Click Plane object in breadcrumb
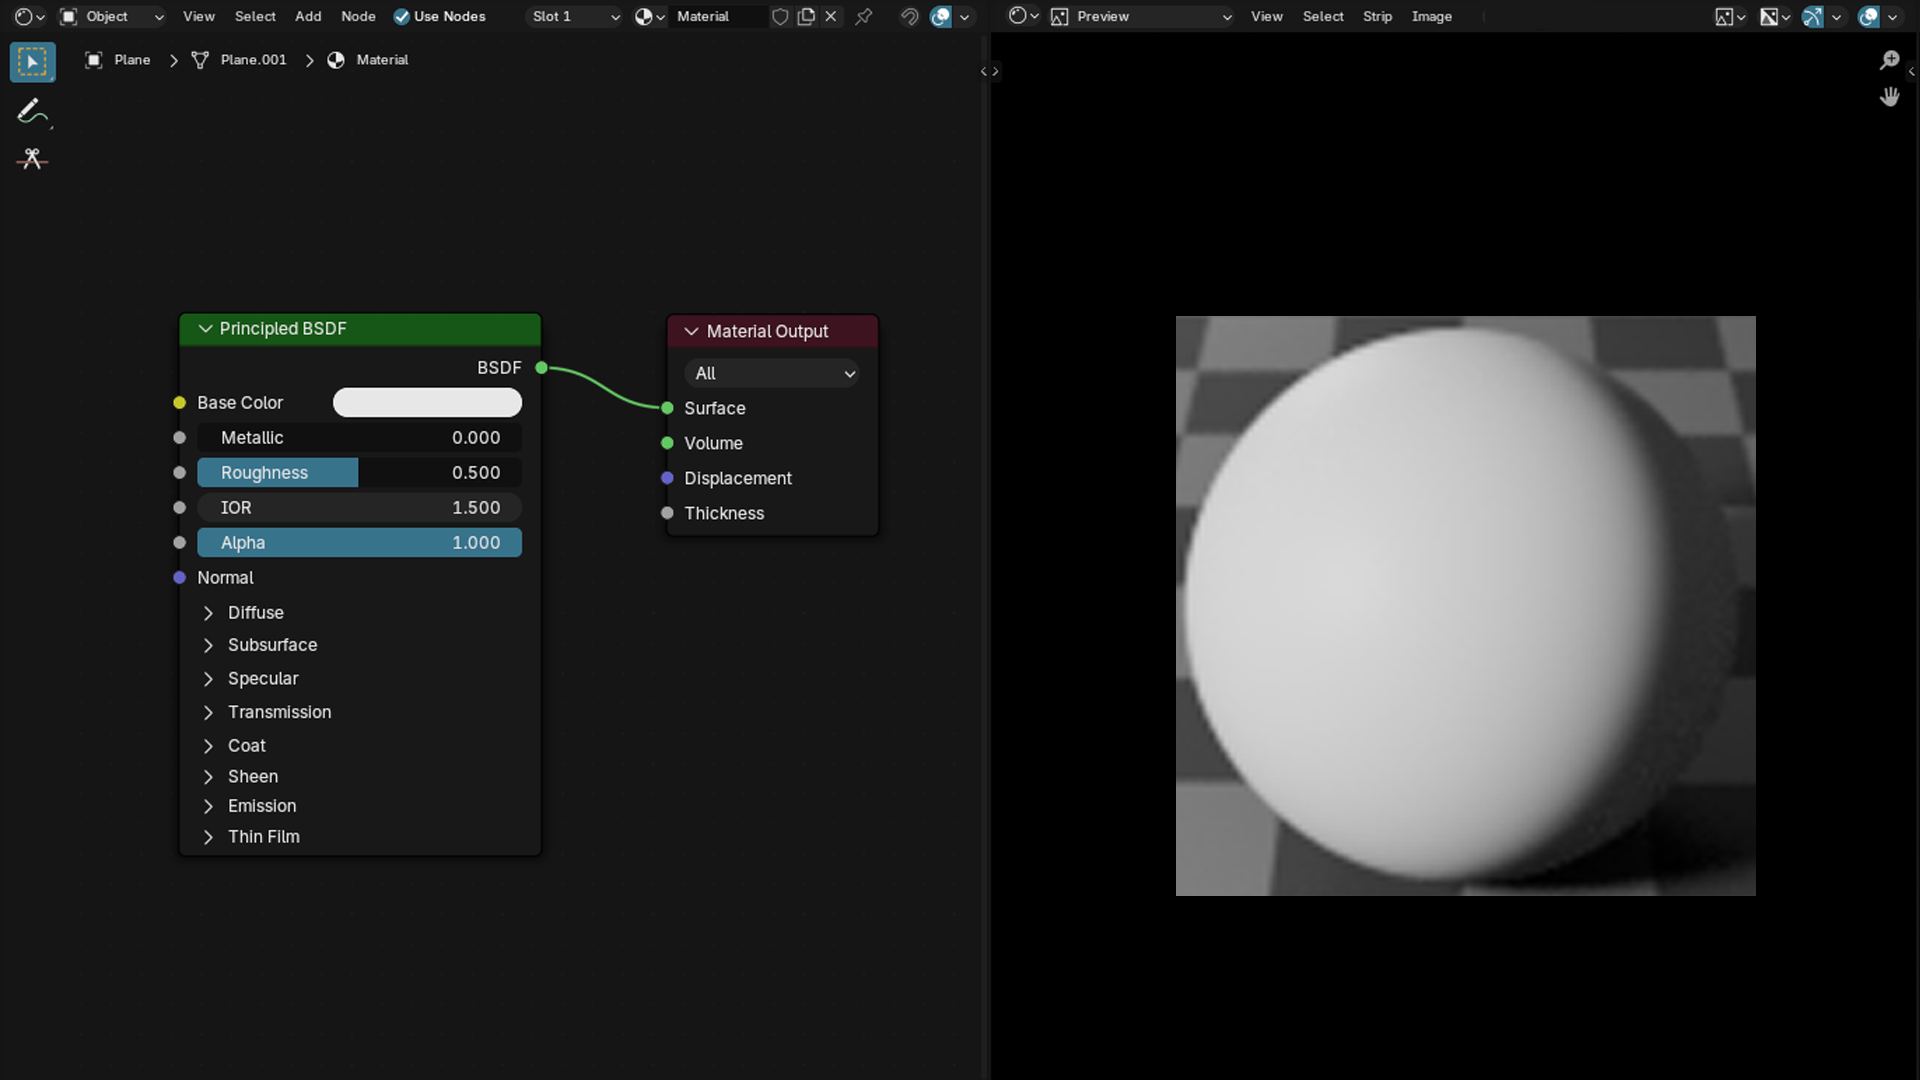 118,60
